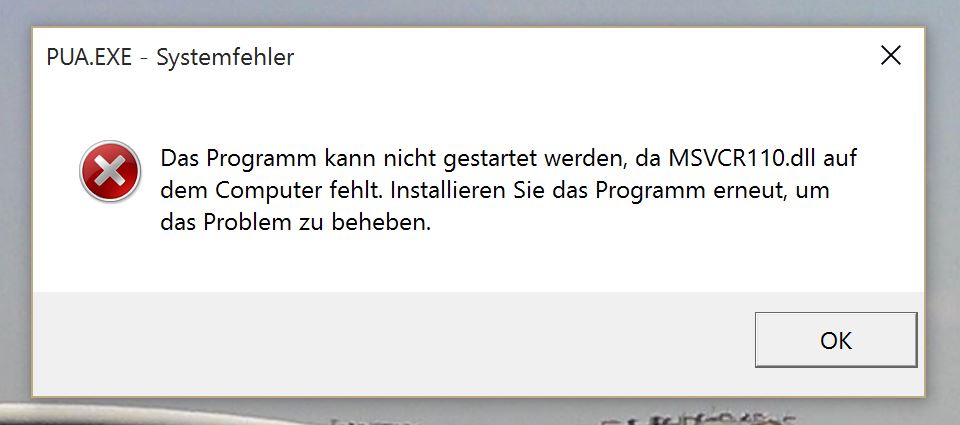960x425 pixels.
Task: Click the gray footer area left of OK
Action: tap(392, 343)
